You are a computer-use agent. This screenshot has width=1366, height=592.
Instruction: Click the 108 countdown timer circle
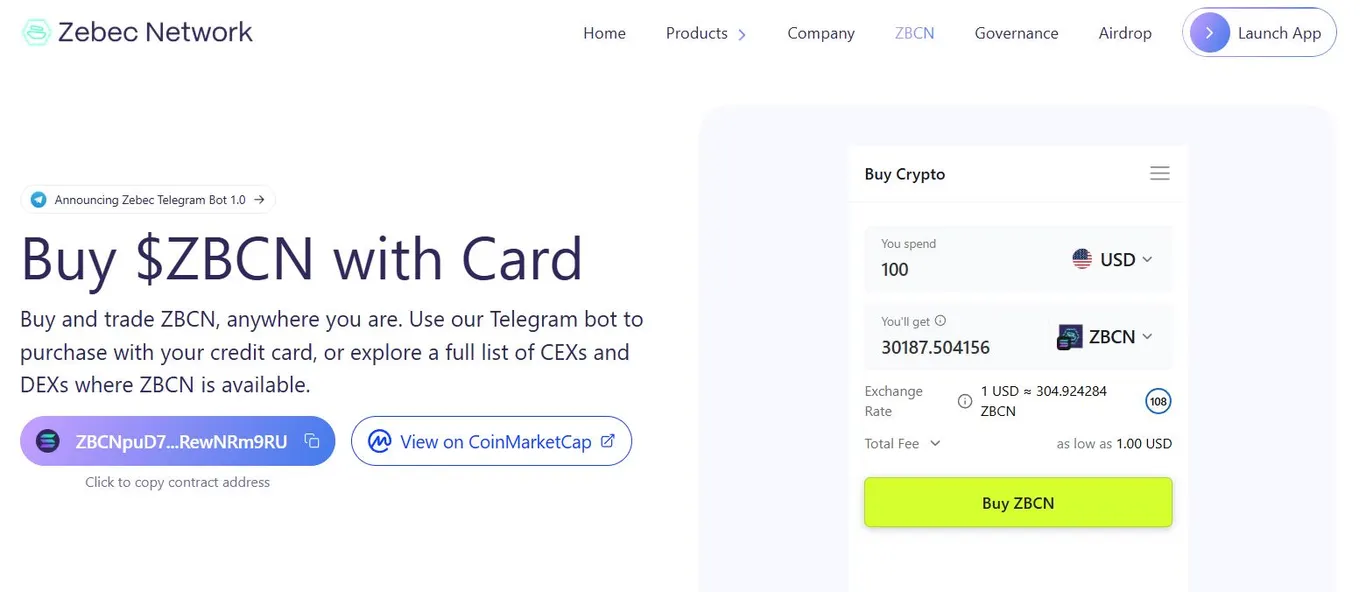1158,401
